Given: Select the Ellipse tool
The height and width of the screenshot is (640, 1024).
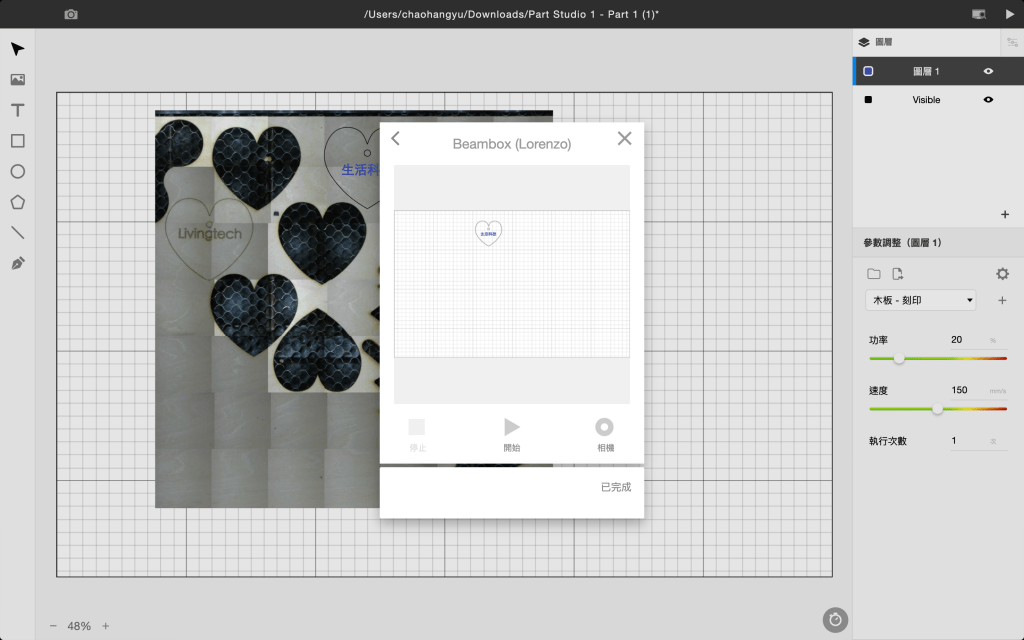Looking at the screenshot, I should (x=17, y=172).
